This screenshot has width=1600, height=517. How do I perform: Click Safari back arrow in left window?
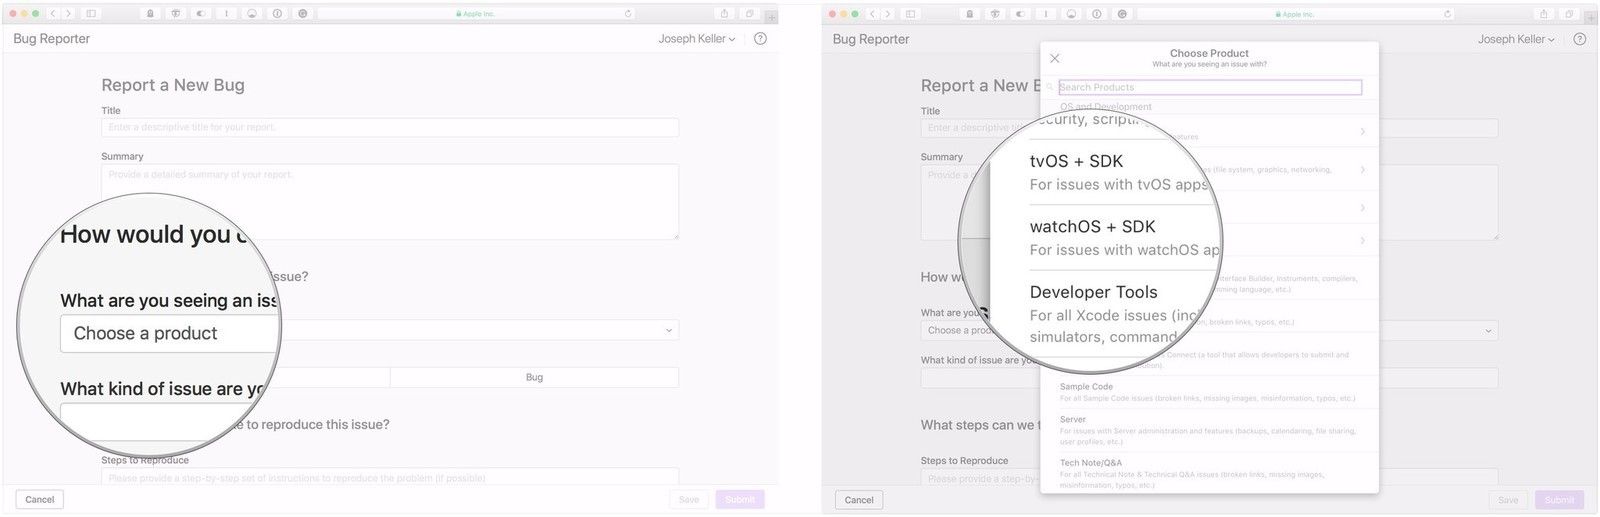(x=54, y=14)
